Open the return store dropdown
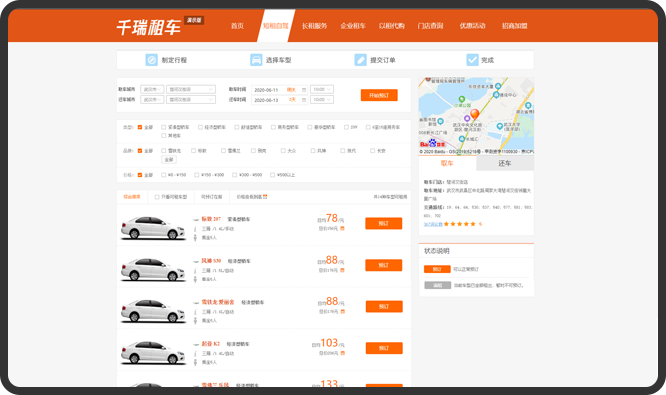 191,100
